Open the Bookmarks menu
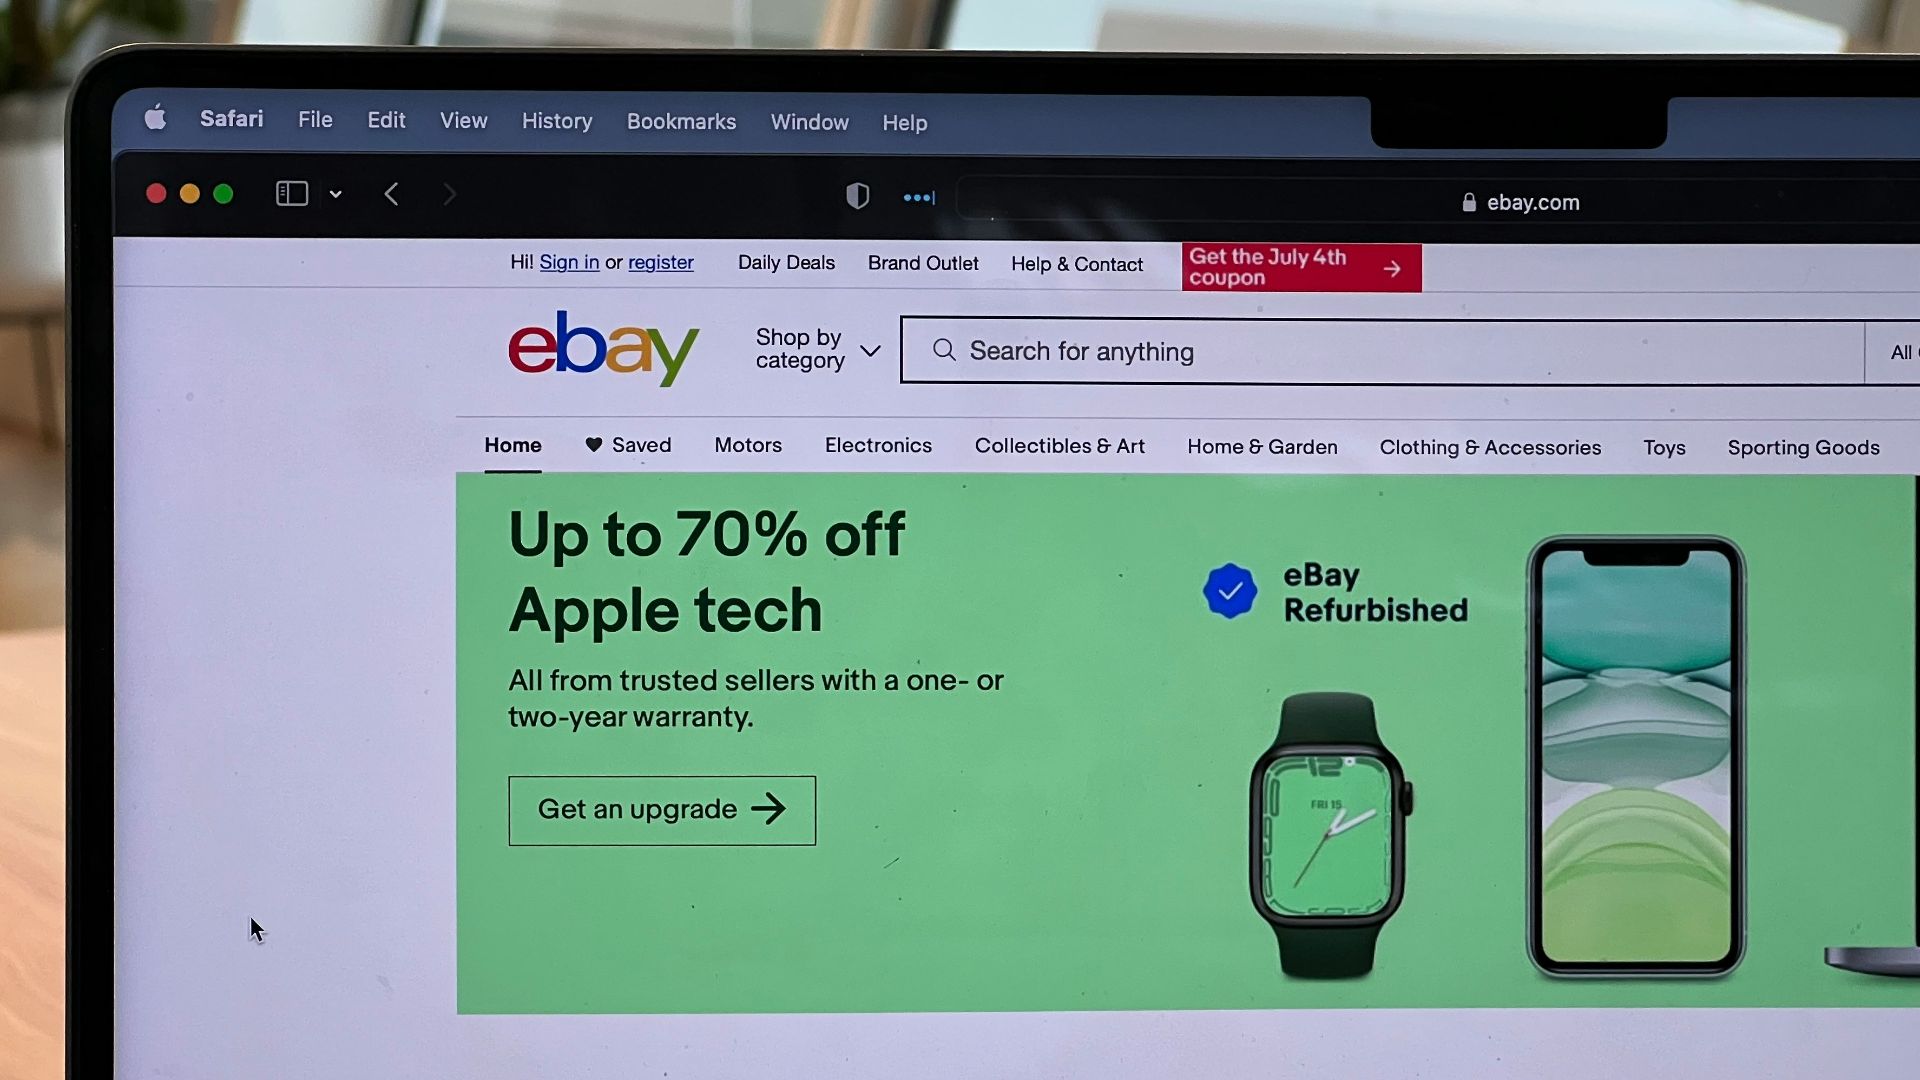Screen dimensions: 1920x1080 [681, 121]
